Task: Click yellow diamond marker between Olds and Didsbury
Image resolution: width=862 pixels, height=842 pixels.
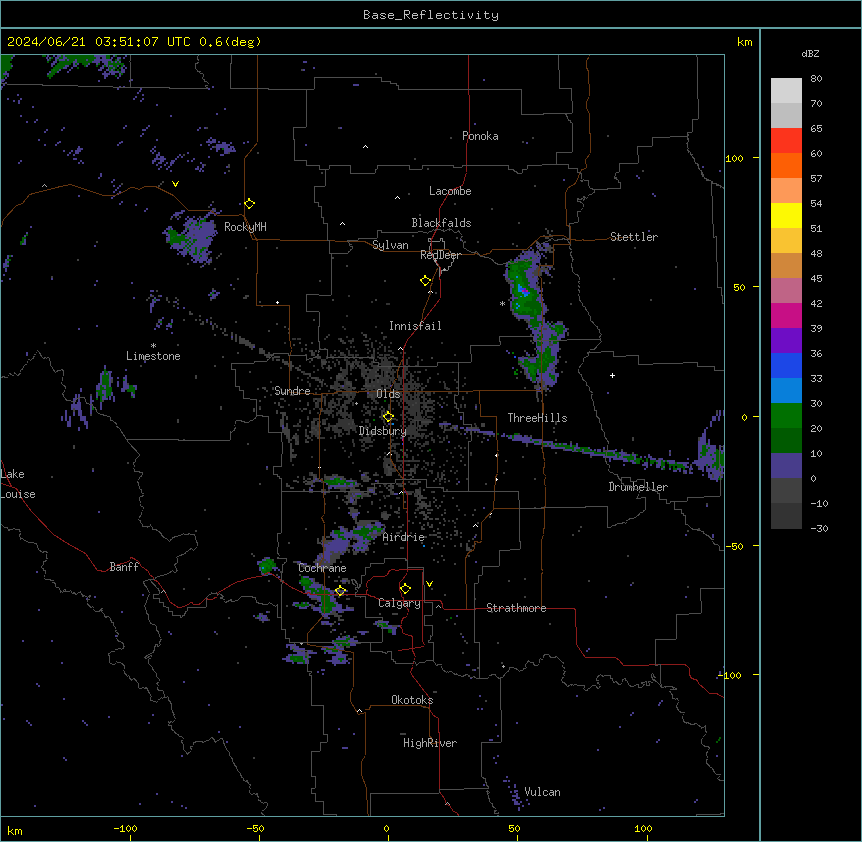Action: pos(388,417)
